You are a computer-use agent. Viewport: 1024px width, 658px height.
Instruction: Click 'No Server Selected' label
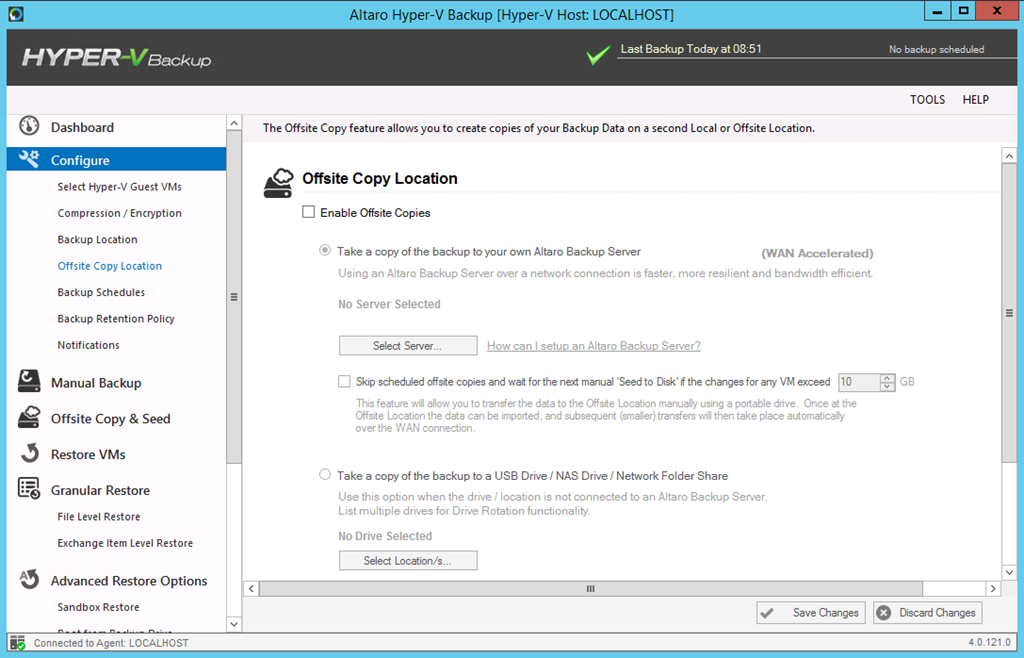389,304
